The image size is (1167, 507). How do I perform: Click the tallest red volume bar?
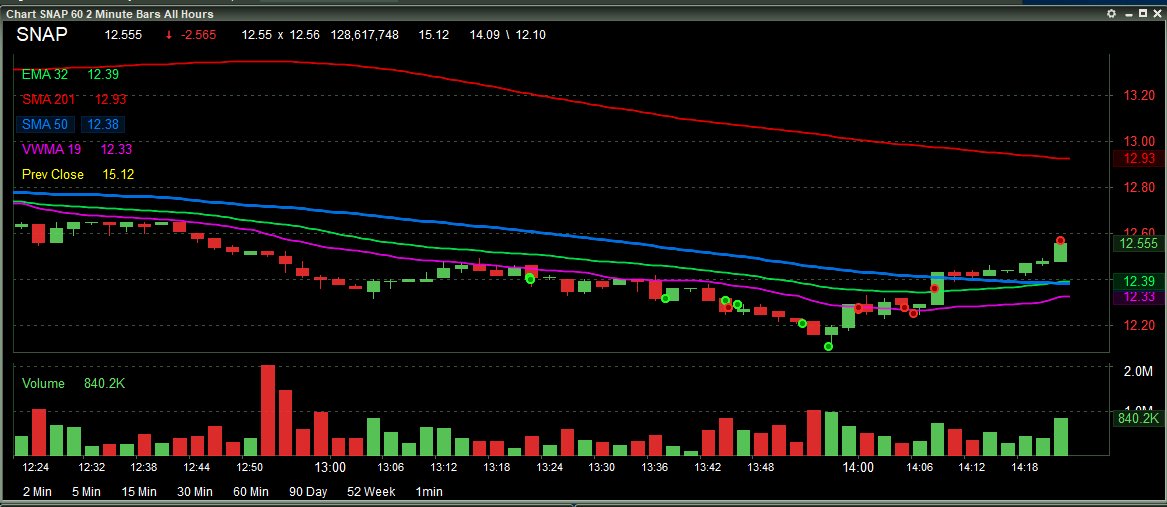tap(267, 410)
